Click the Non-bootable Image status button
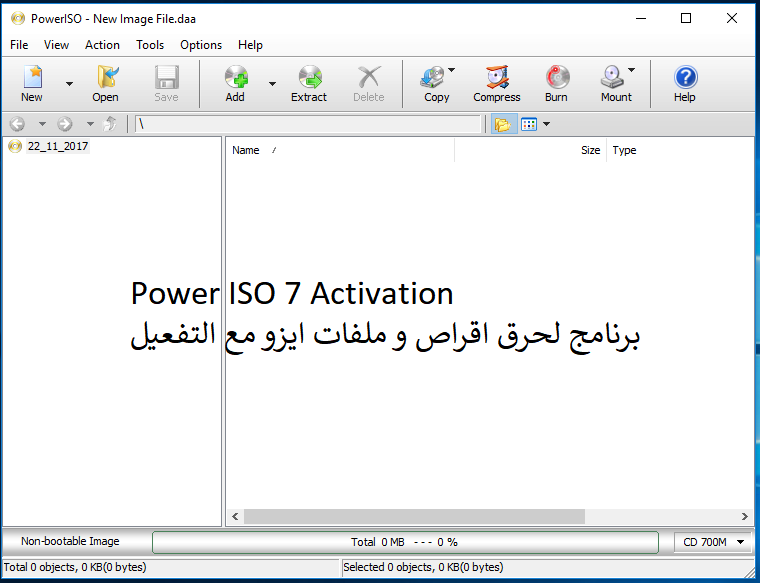This screenshot has width=760, height=583. coord(70,541)
